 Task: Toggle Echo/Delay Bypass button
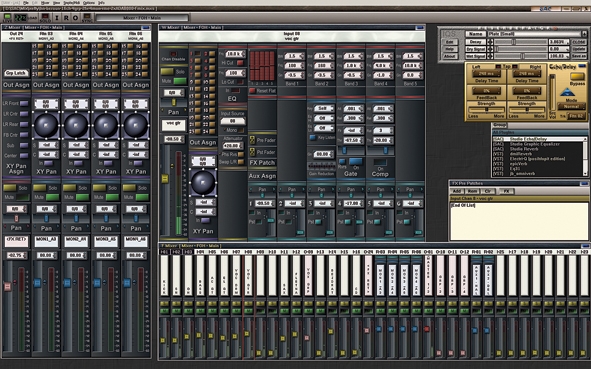(x=577, y=76)
